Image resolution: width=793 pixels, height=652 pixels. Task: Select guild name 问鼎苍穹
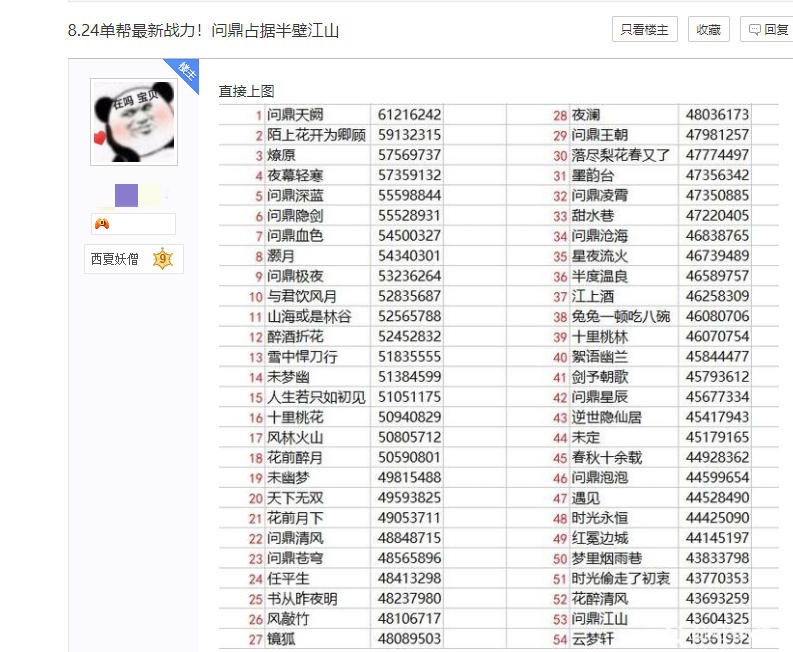[x=295, y=558]
